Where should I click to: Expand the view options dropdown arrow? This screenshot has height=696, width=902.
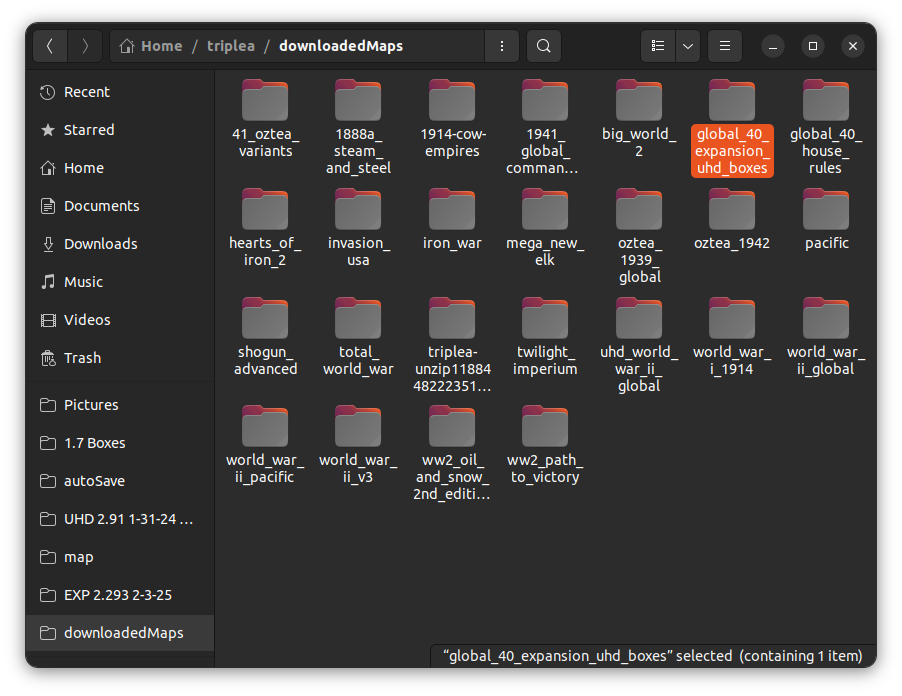click(687, 46)
